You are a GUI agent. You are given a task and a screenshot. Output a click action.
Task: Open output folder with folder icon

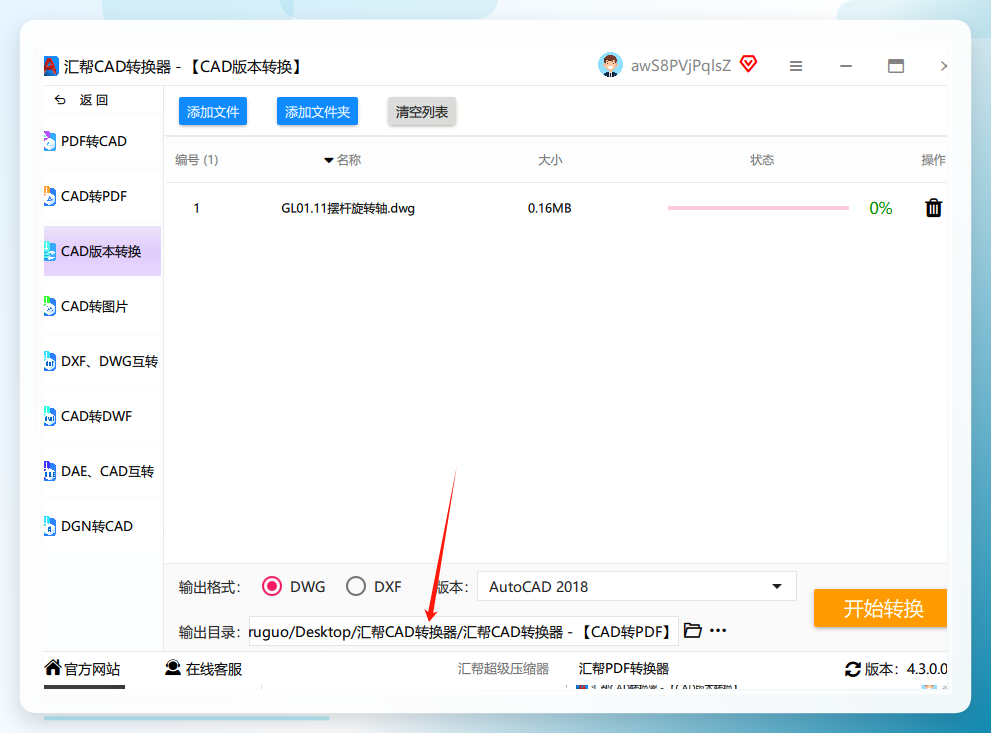pyautogui.click(x=693, y=631)
